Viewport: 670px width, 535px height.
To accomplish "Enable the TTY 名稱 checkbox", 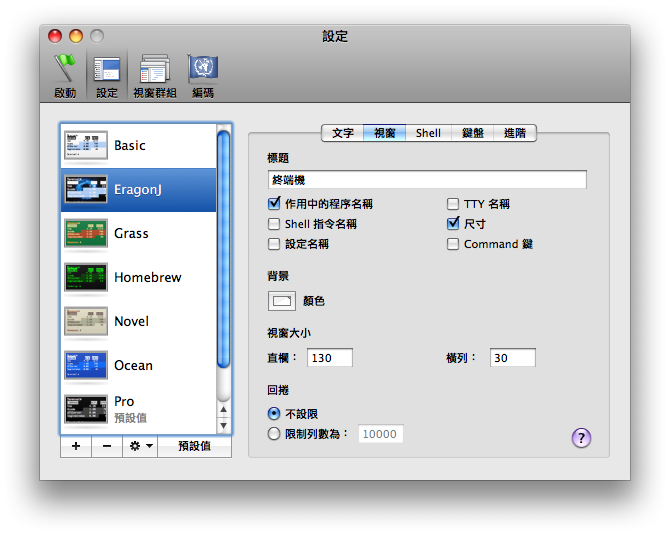I will point(454,204).
